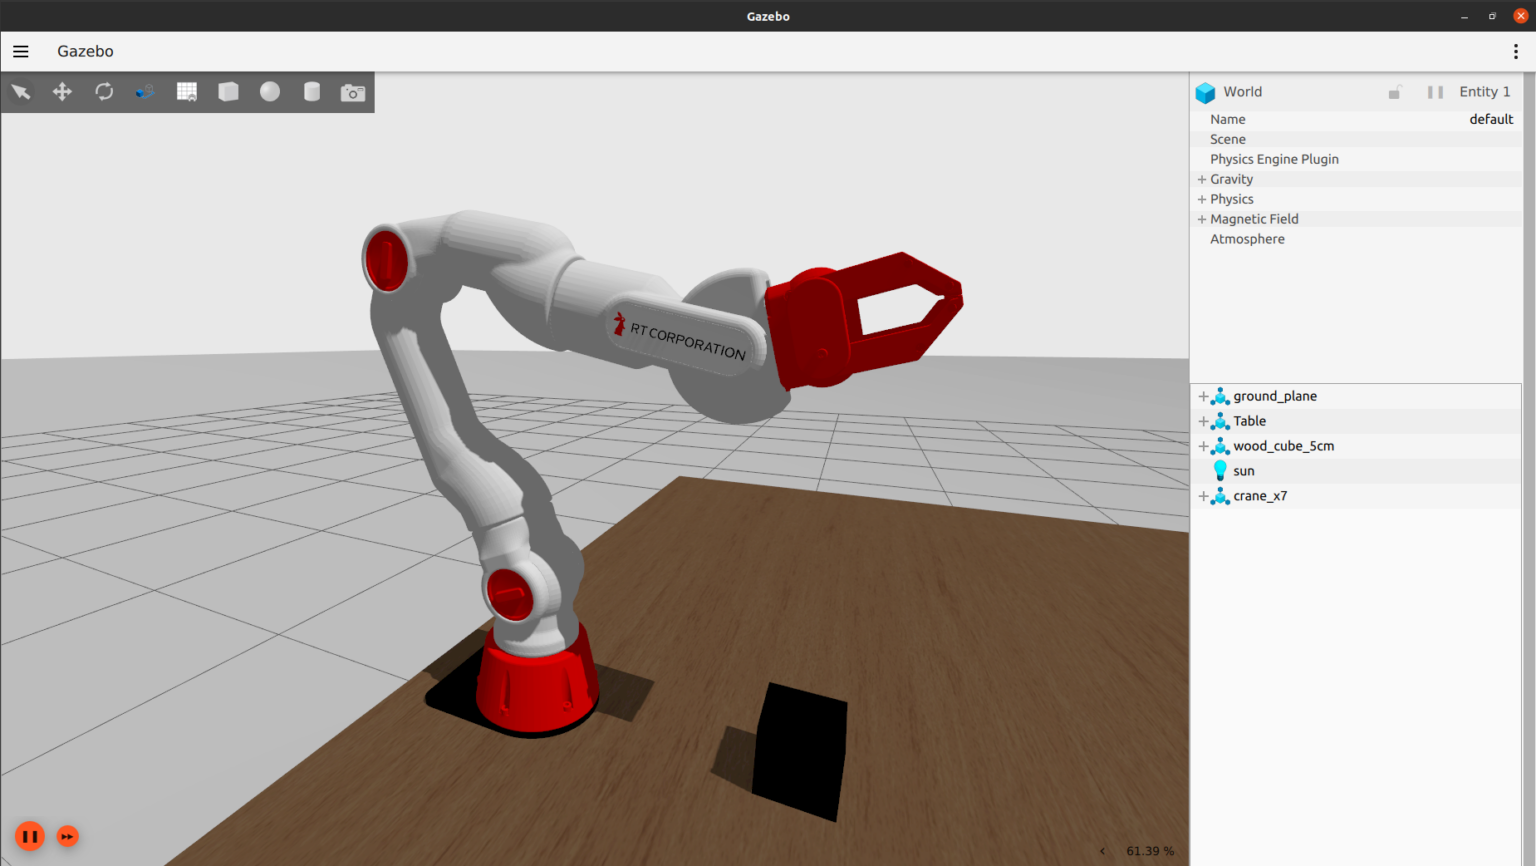This screenshot has height=866, width=1536.
Task: Step the simulation forward
Action: coord(67,836)
